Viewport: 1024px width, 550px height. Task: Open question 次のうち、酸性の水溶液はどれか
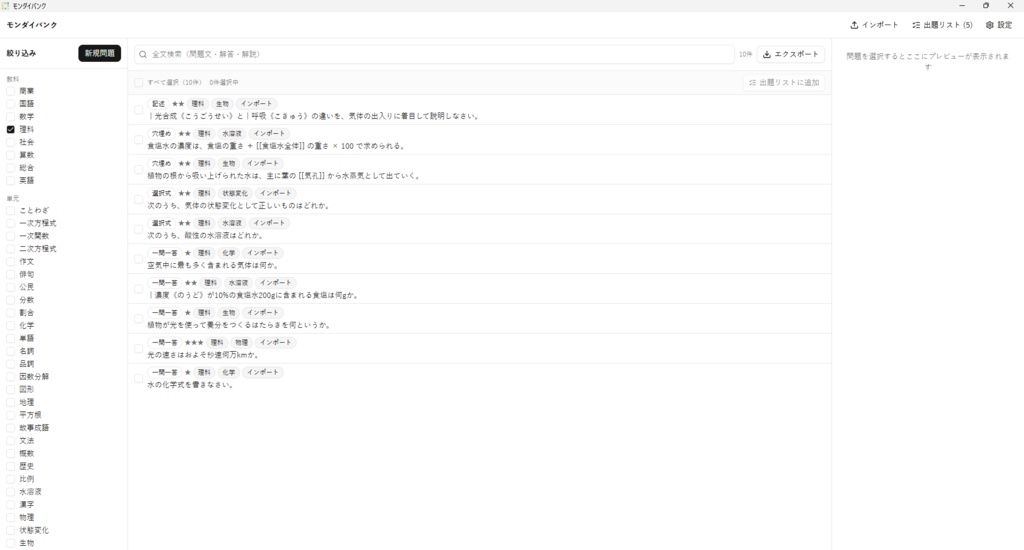pyautogui.click(x=205, y=235)
